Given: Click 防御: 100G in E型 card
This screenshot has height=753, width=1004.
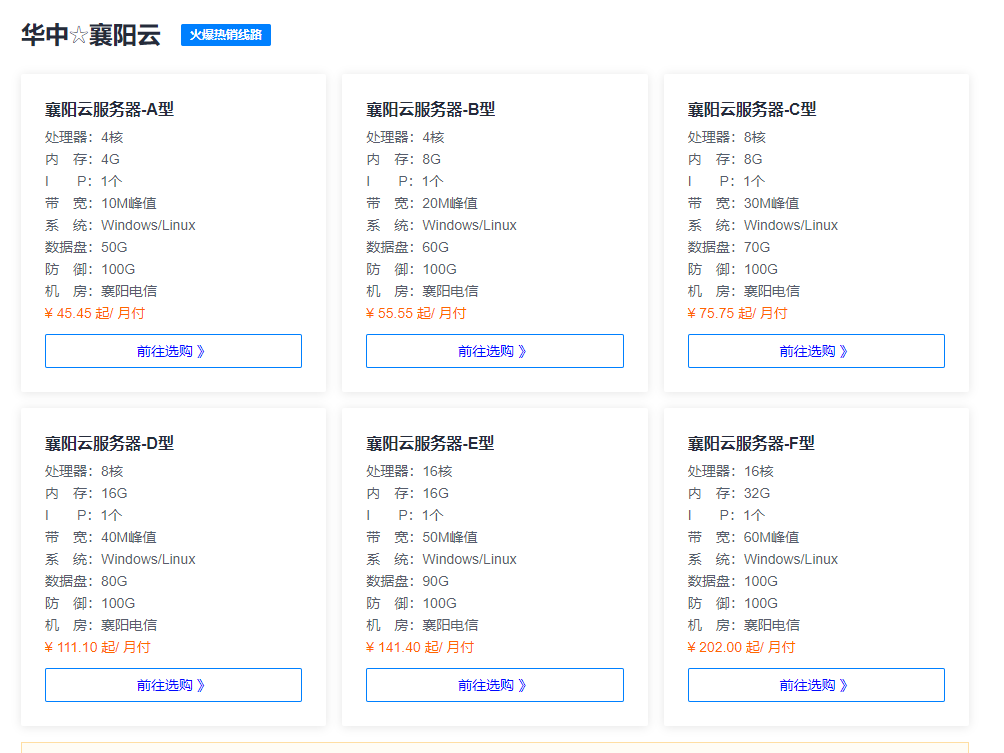Looking at the screenshot, I should (x=411, y=603).
